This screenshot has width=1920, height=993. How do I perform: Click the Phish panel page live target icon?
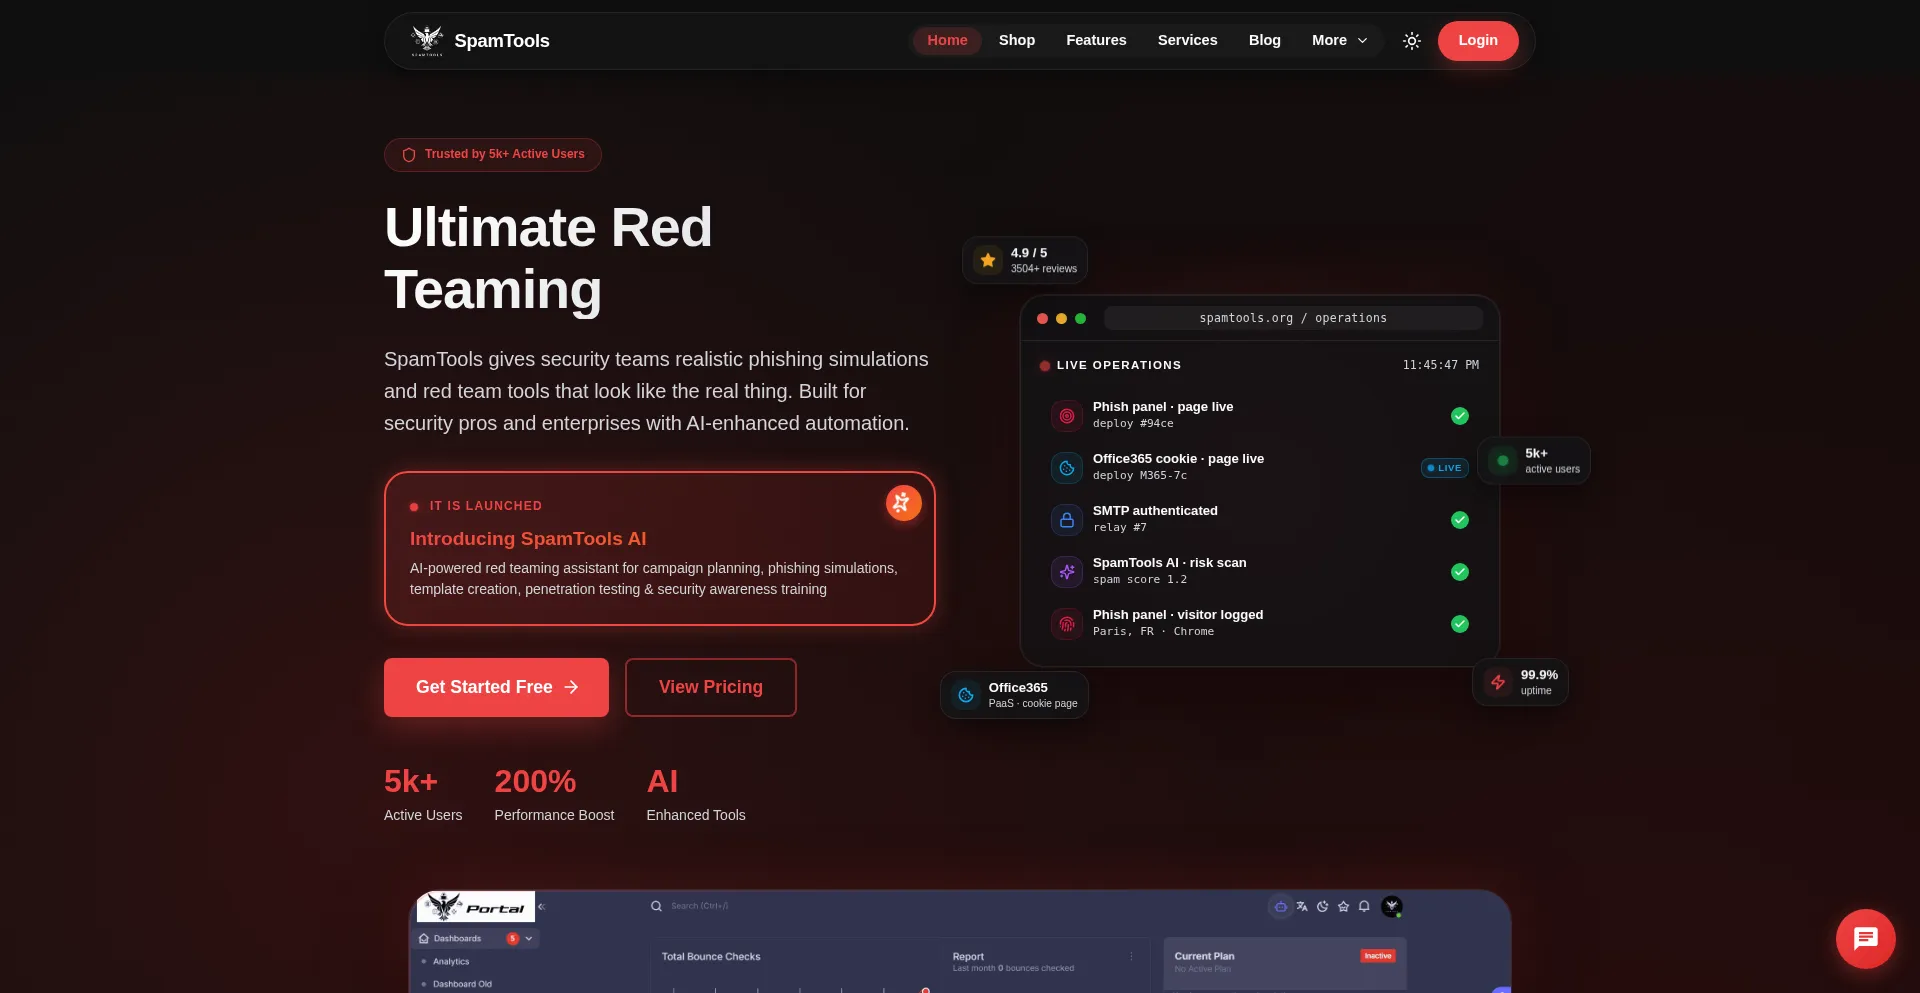pos(1067,415)
